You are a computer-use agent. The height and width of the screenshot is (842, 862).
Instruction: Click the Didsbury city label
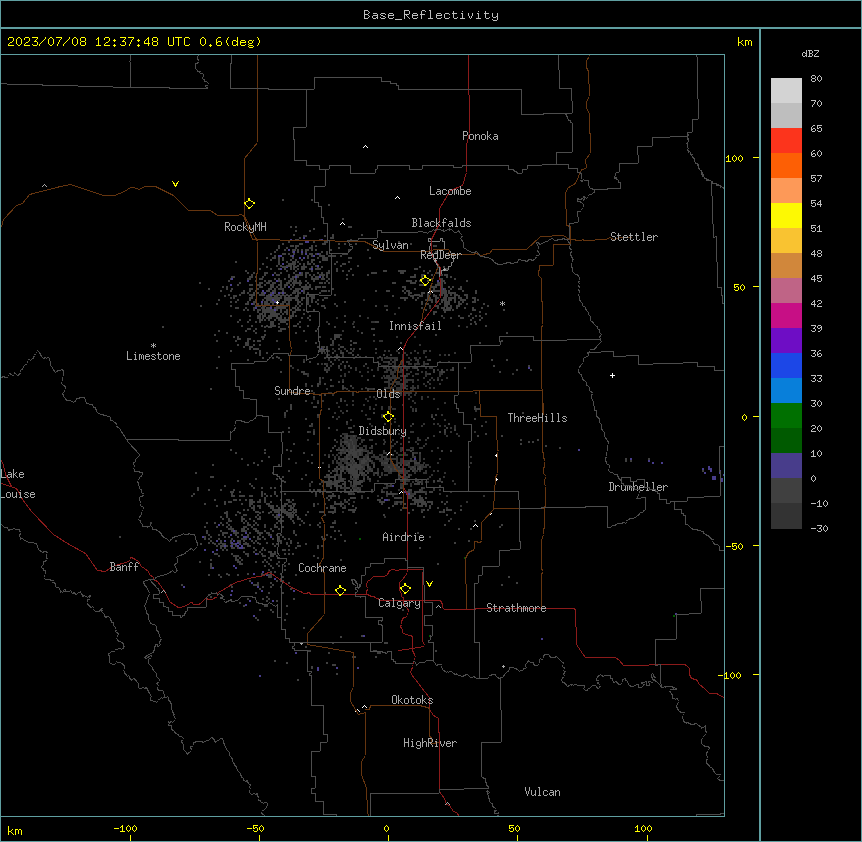point(383,431)
